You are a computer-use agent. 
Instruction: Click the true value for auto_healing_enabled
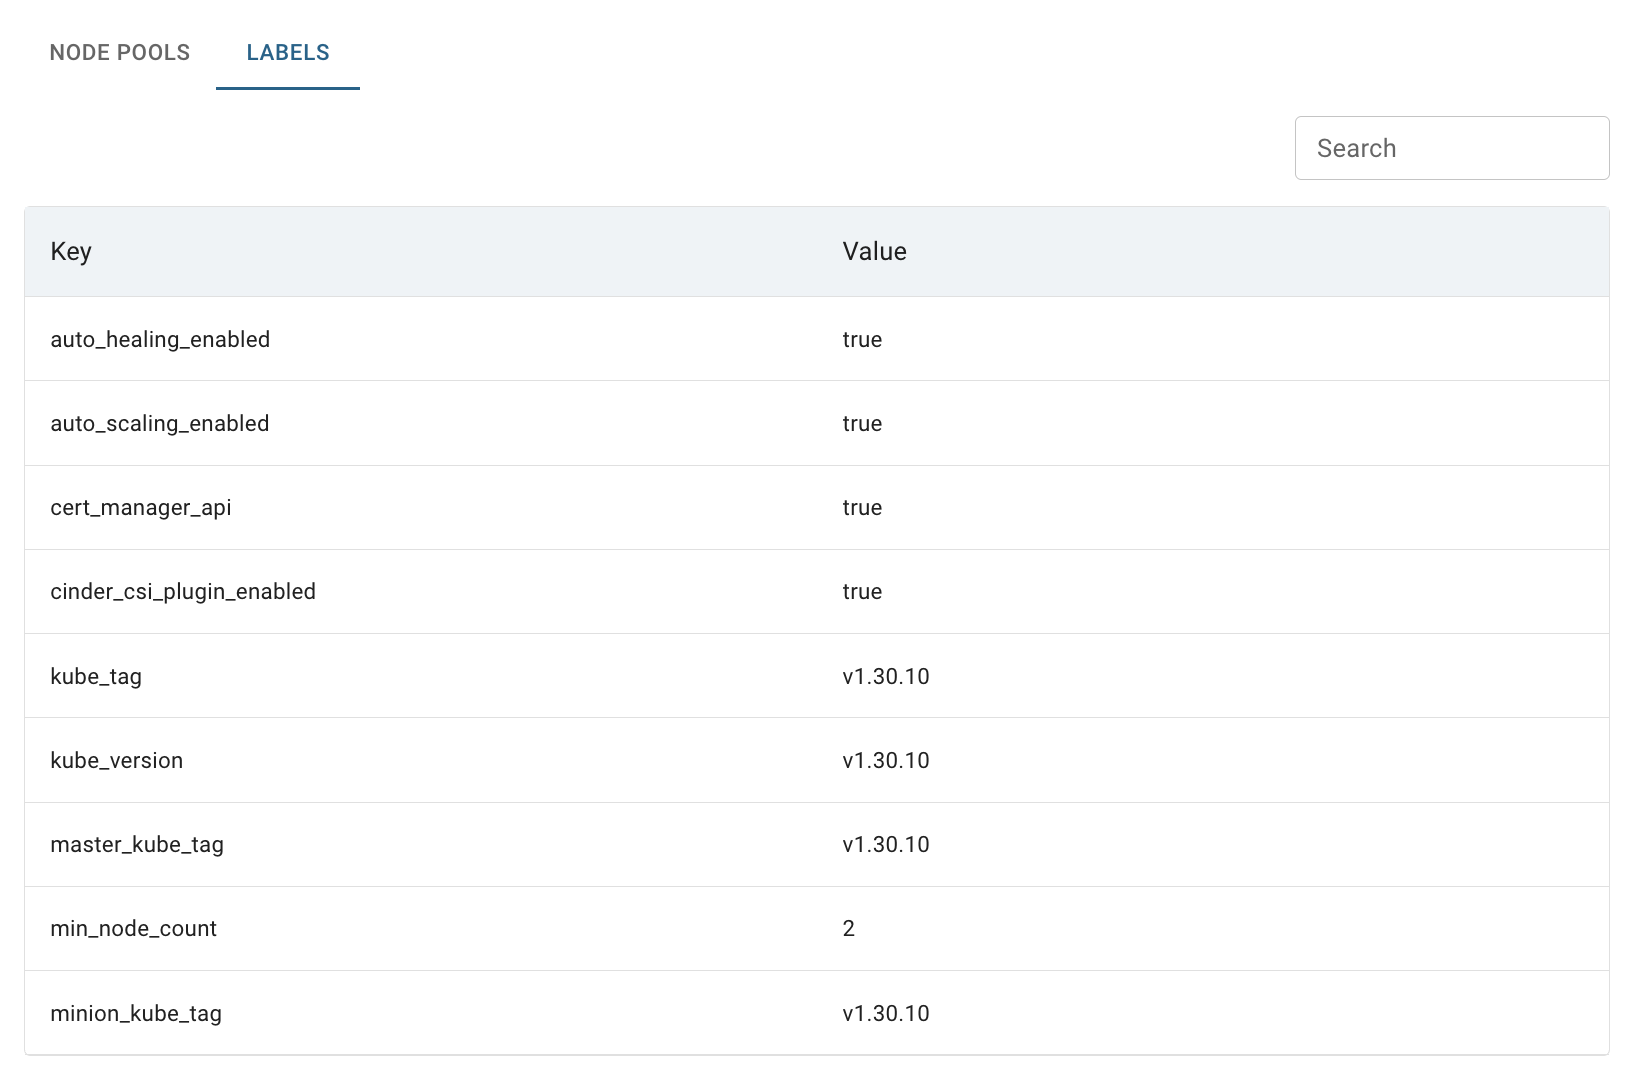(x=862, y=340)
